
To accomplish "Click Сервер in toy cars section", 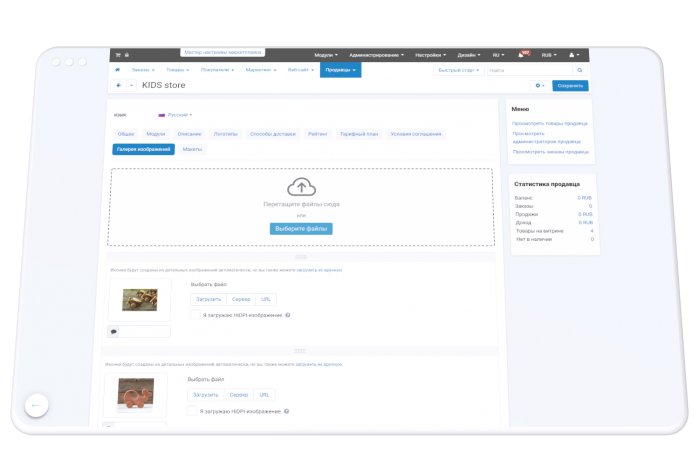I will (241, 299).
